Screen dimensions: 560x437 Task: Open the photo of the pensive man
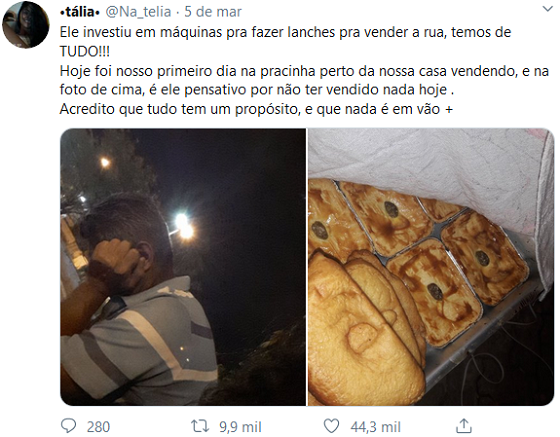[x=183, y=267]
